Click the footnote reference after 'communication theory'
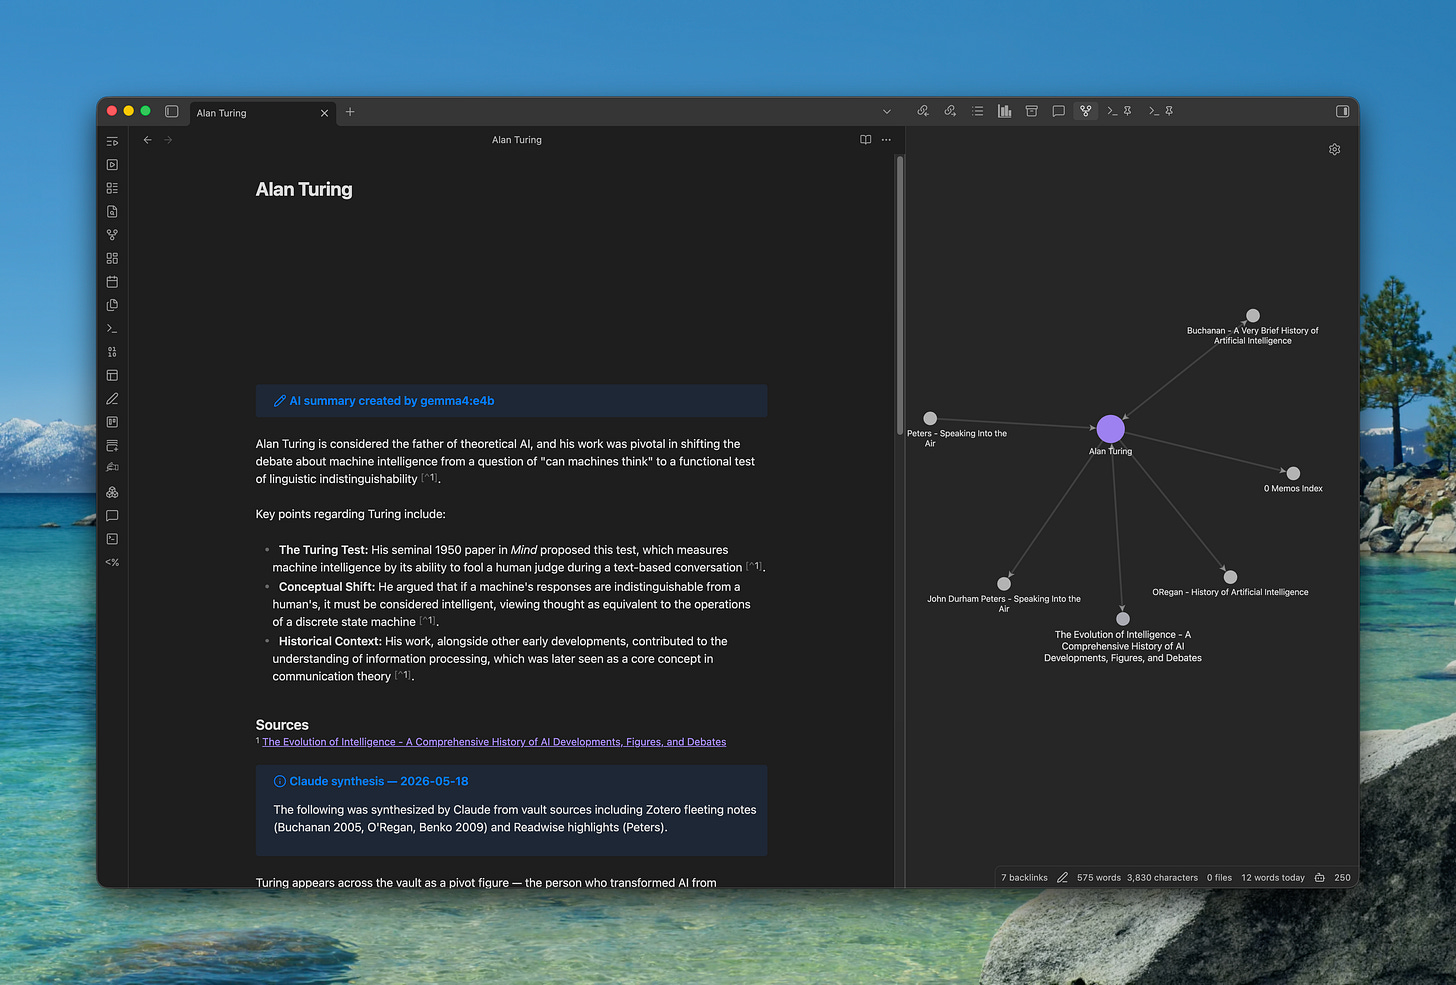 click(402, 675)
